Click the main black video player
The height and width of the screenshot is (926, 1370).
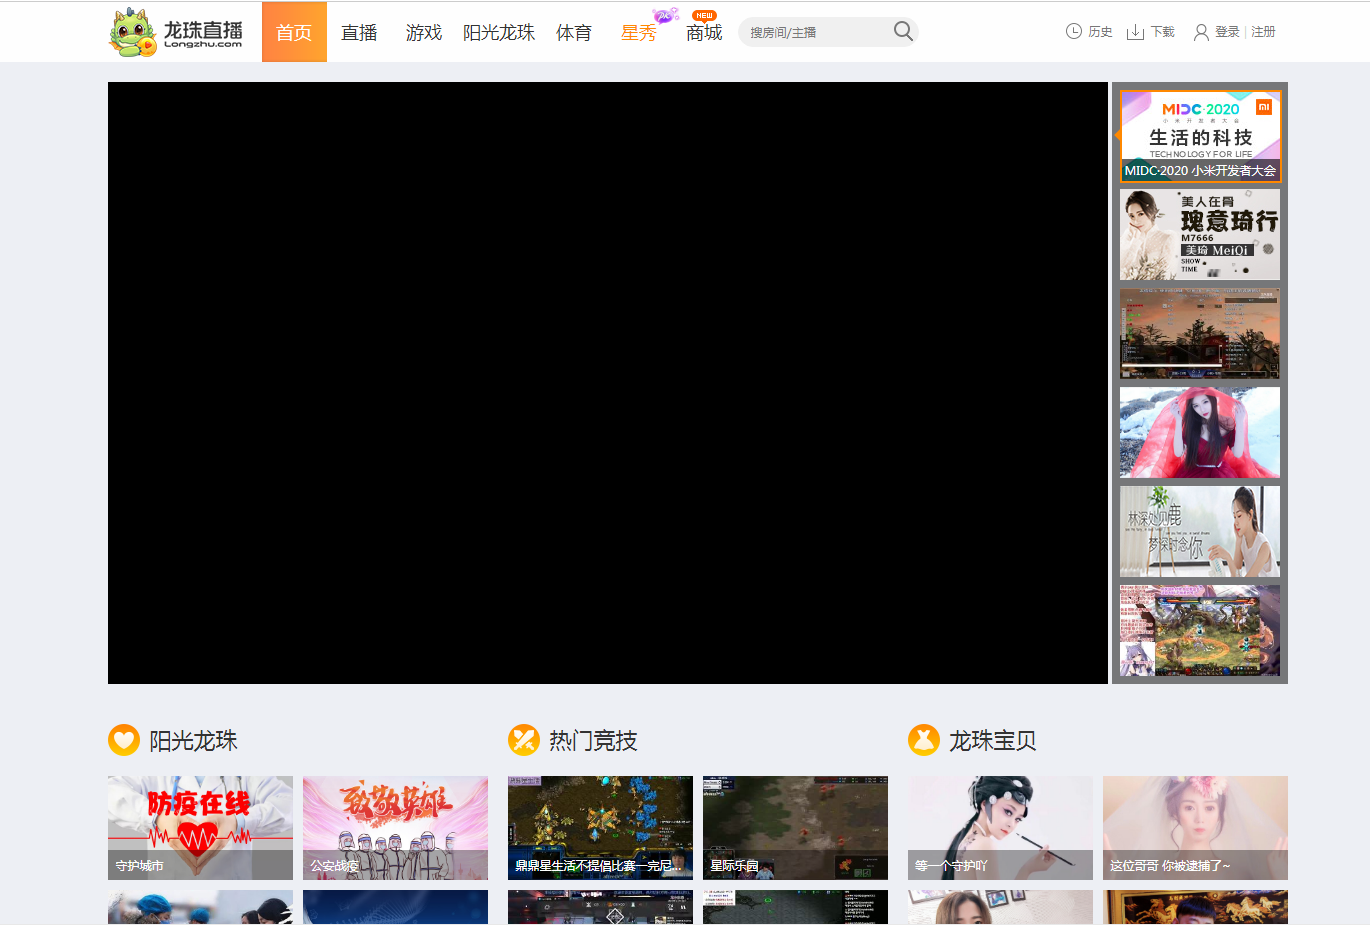point(608,383)
